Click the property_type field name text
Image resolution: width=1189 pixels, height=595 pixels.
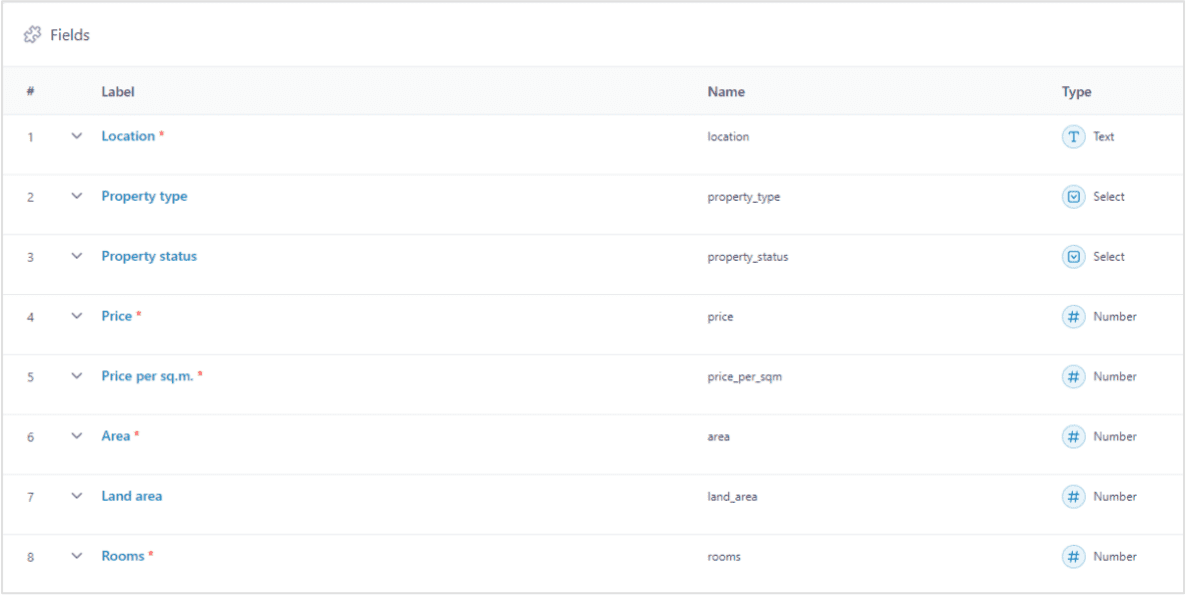point(743,197)
